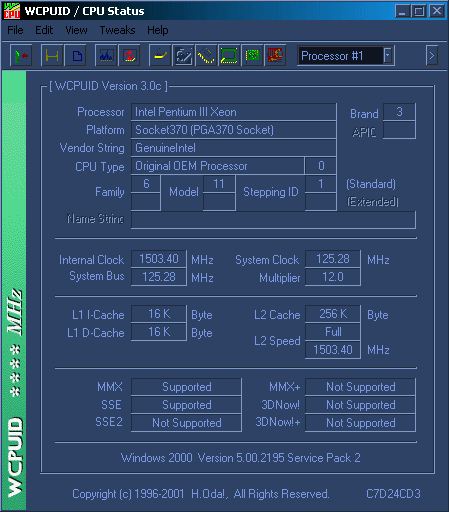Click the Brand value 3
This screenshot has height=512, width=449.
pyautogui.click(x=399, y=112)
